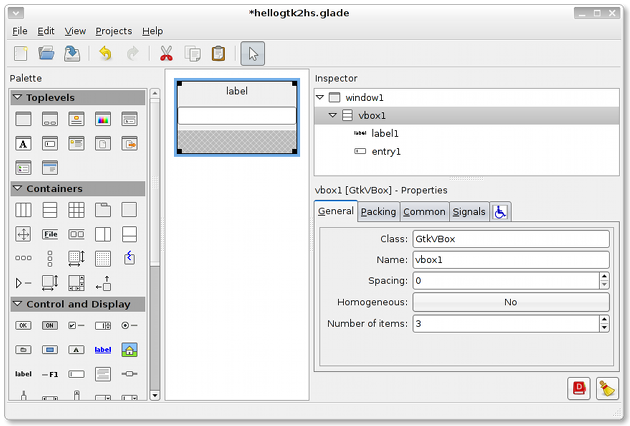
Task: Click the Cut scissors icon in toolbar
Action: [x=166, y=54]
